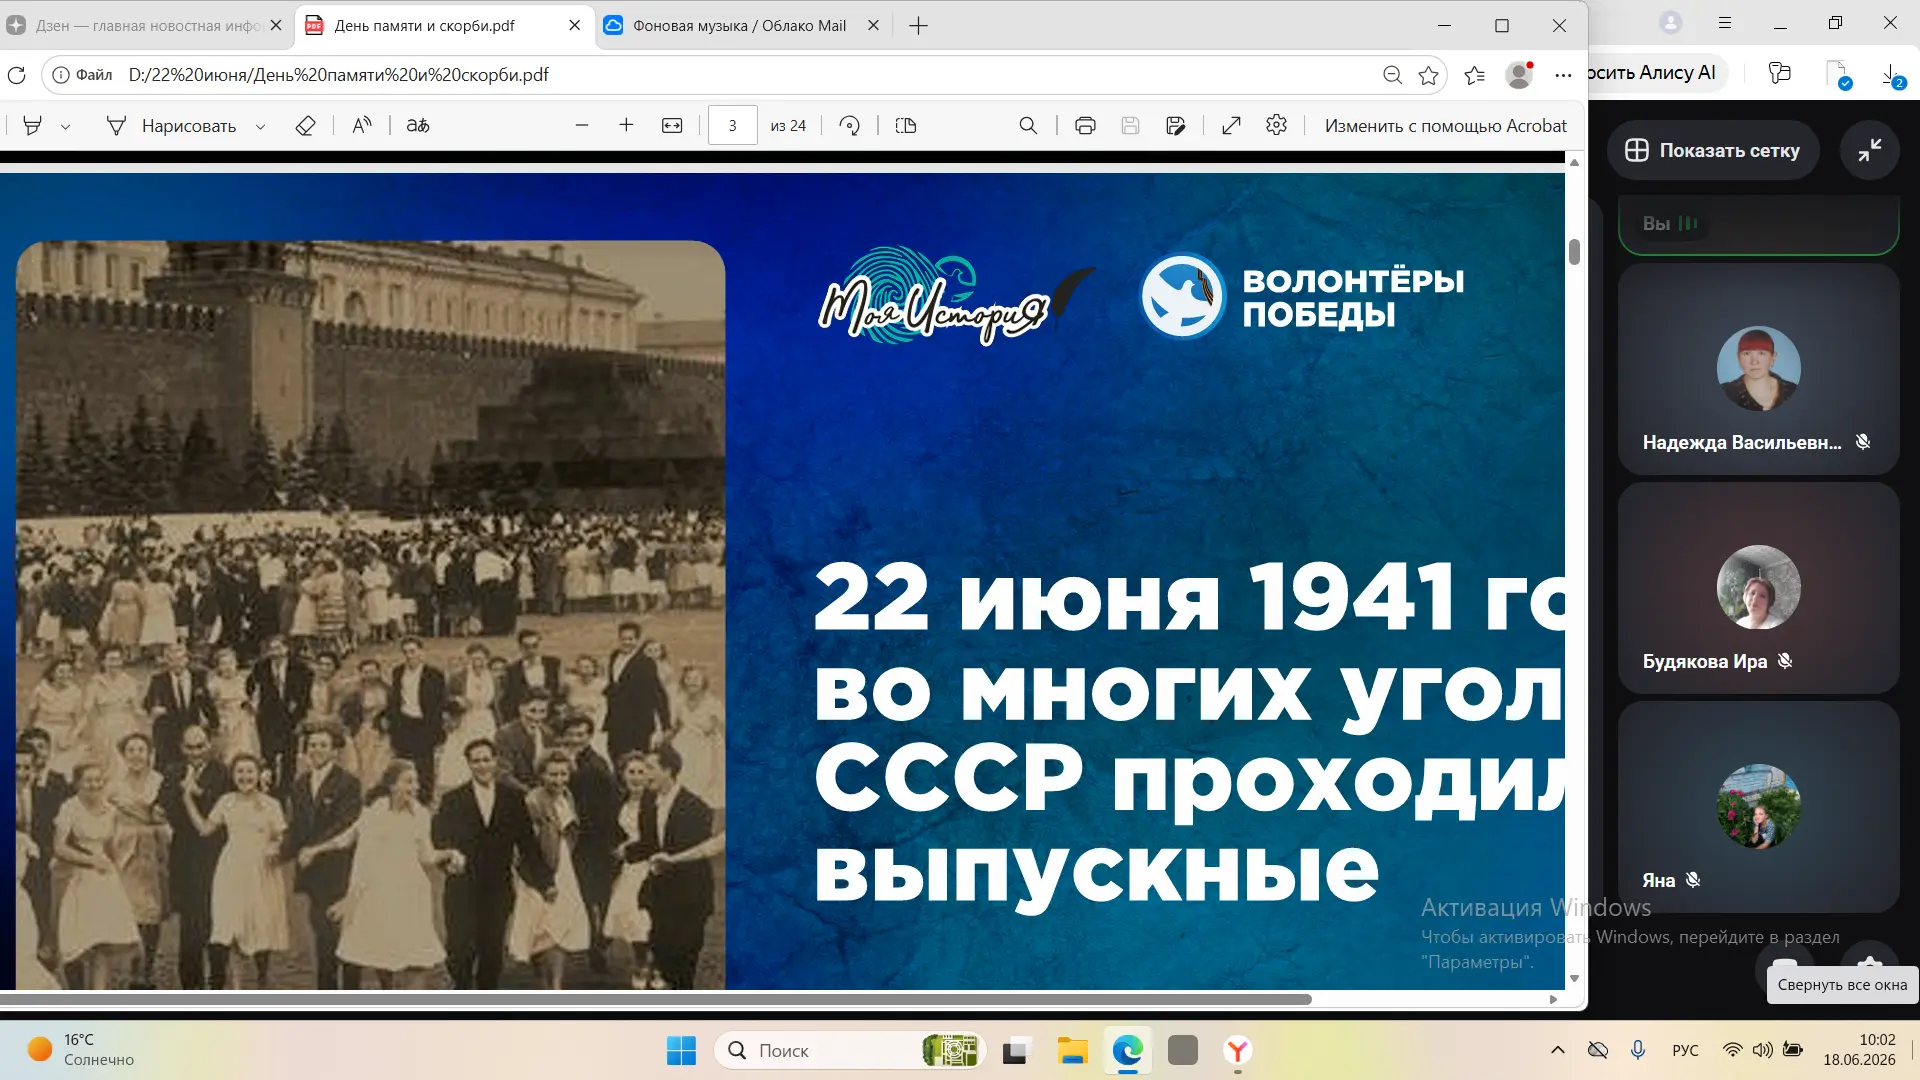Reload the PDF page in the browser
Screen dimensions: 1920x1080
16,75
